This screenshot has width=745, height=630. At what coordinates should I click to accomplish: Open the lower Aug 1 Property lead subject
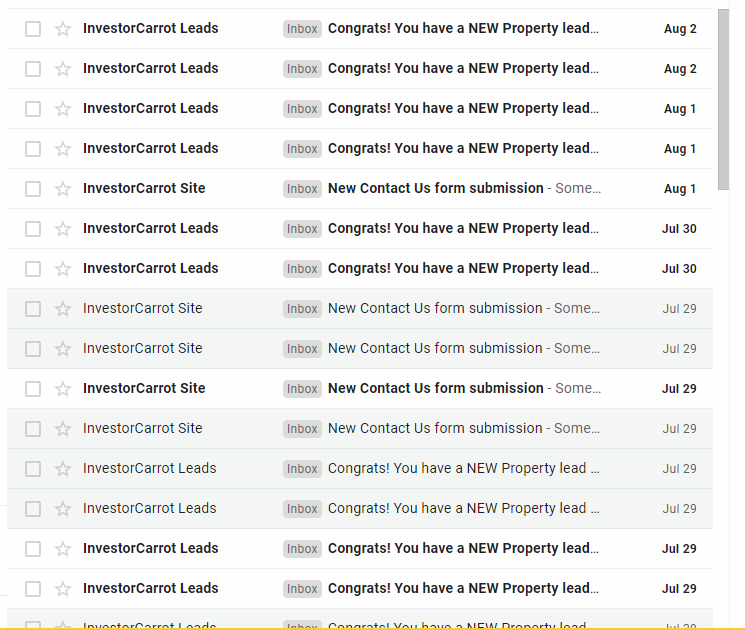463,149
